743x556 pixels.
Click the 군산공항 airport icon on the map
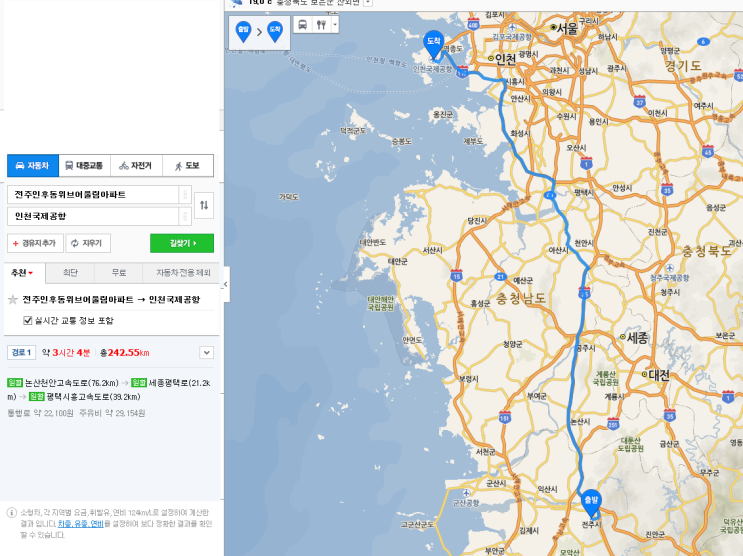(x=466, y=493)
